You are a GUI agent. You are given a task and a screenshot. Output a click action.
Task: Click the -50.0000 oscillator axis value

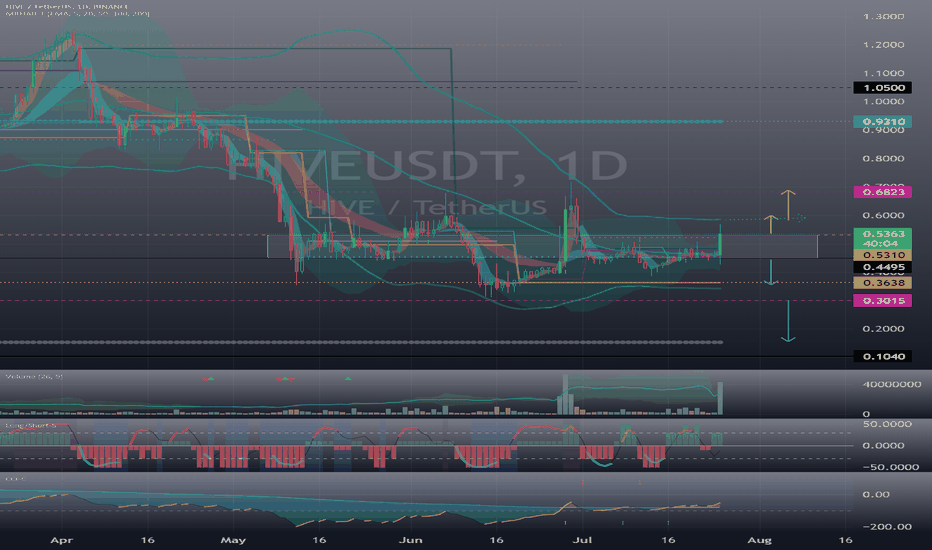pyautogui.click(x=890, y=467)
